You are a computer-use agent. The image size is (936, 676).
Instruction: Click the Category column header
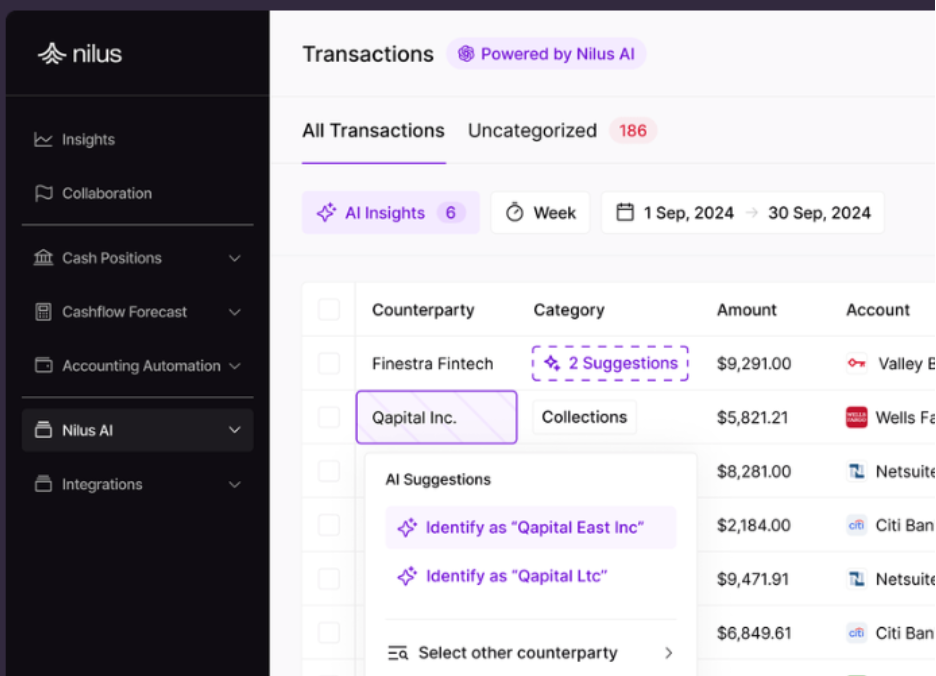click(569, 309)
